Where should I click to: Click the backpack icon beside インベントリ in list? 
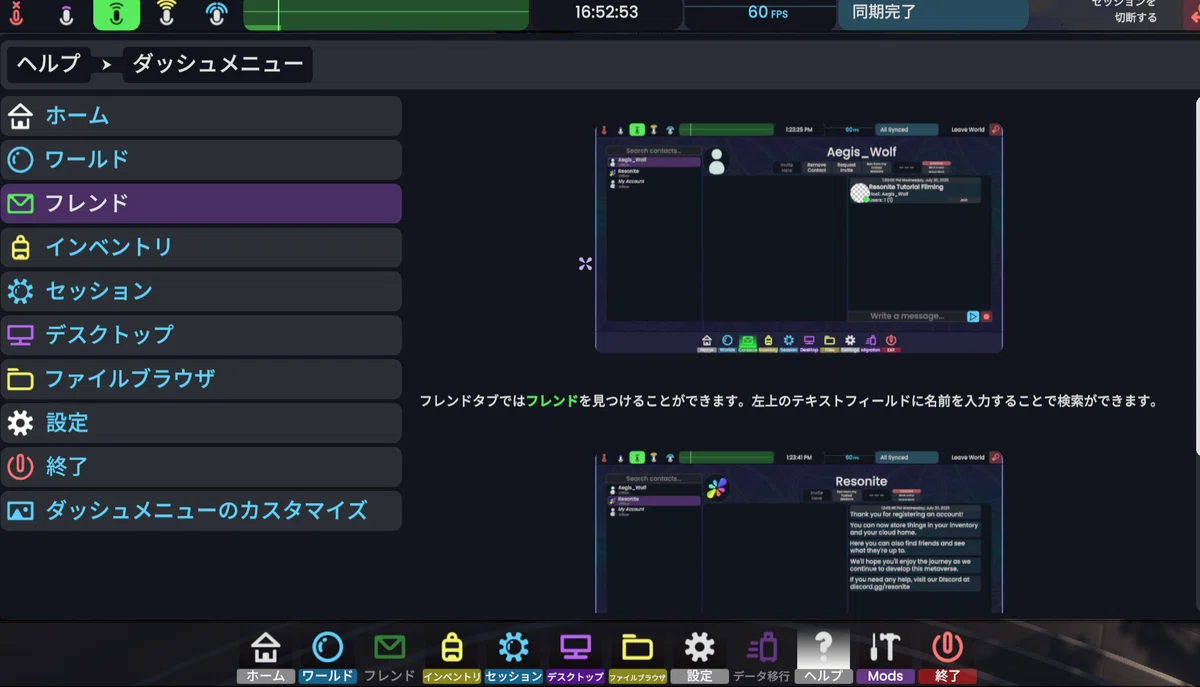20,247
